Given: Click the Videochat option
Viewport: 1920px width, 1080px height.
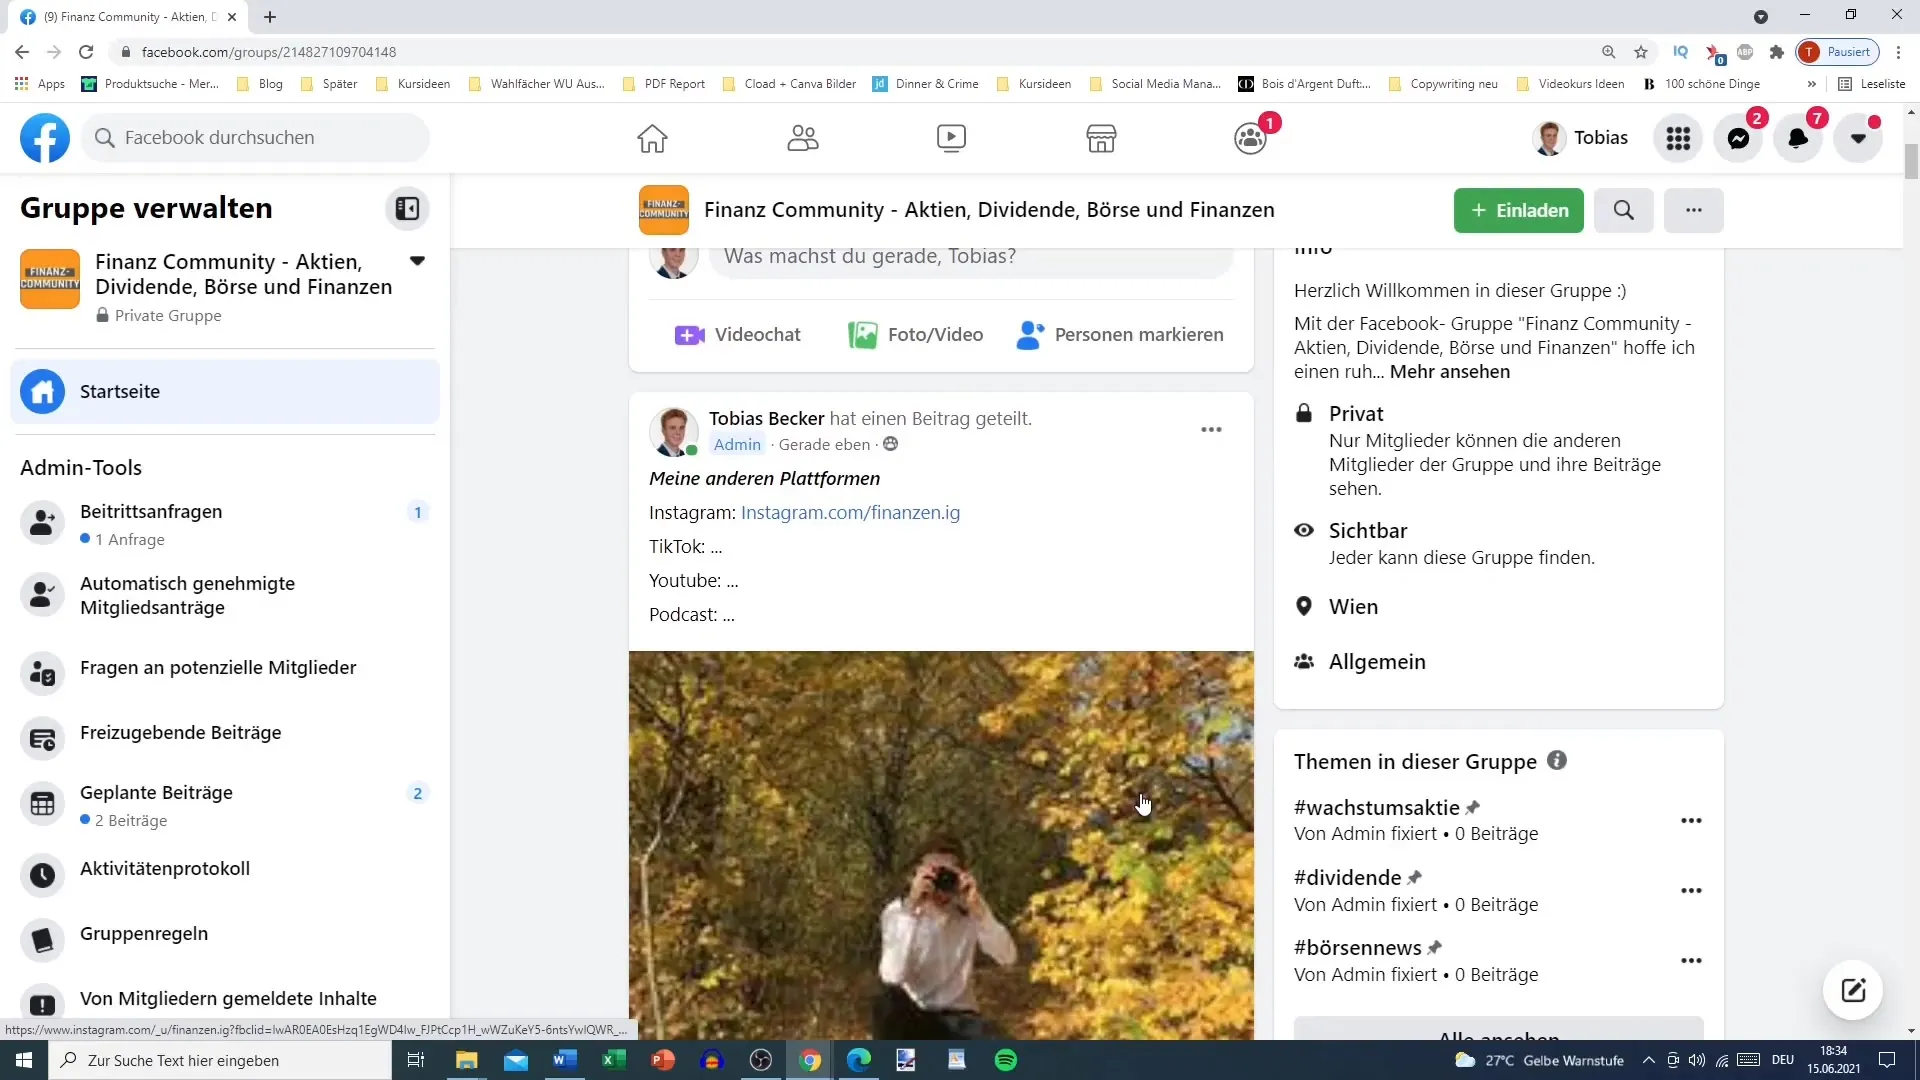Looking at the screenshot, I should pos(738,335).
